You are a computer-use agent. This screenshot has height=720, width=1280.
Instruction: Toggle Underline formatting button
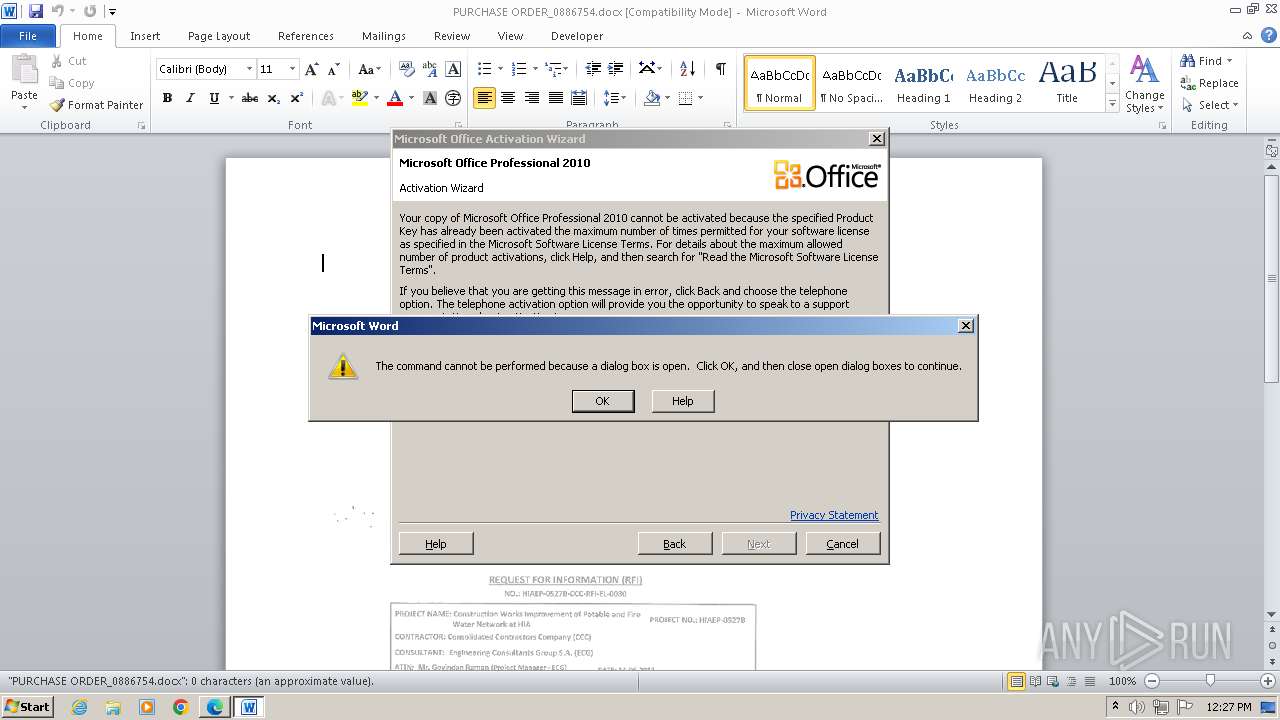click(214, 98)
